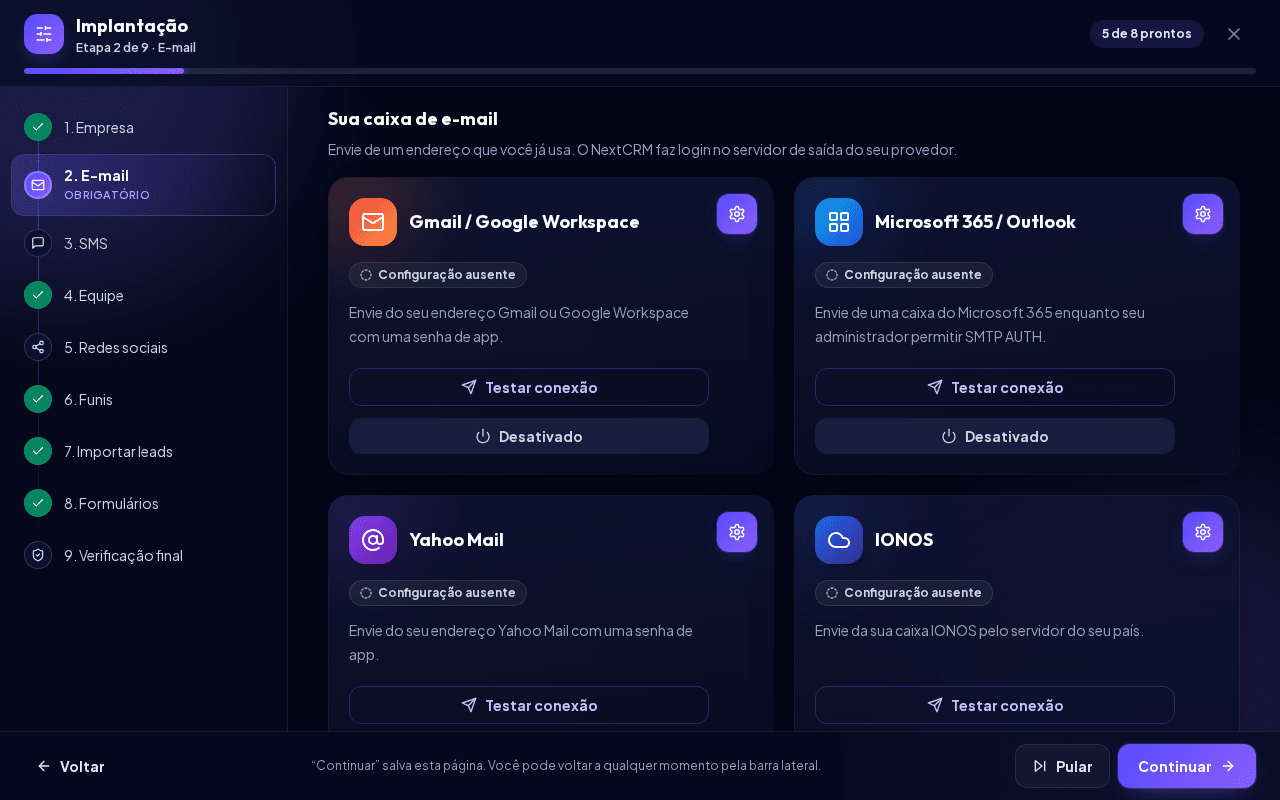The image size is (1280, 800).
Task: Go to step 7. Importar leads
Action: click(143, 451)
